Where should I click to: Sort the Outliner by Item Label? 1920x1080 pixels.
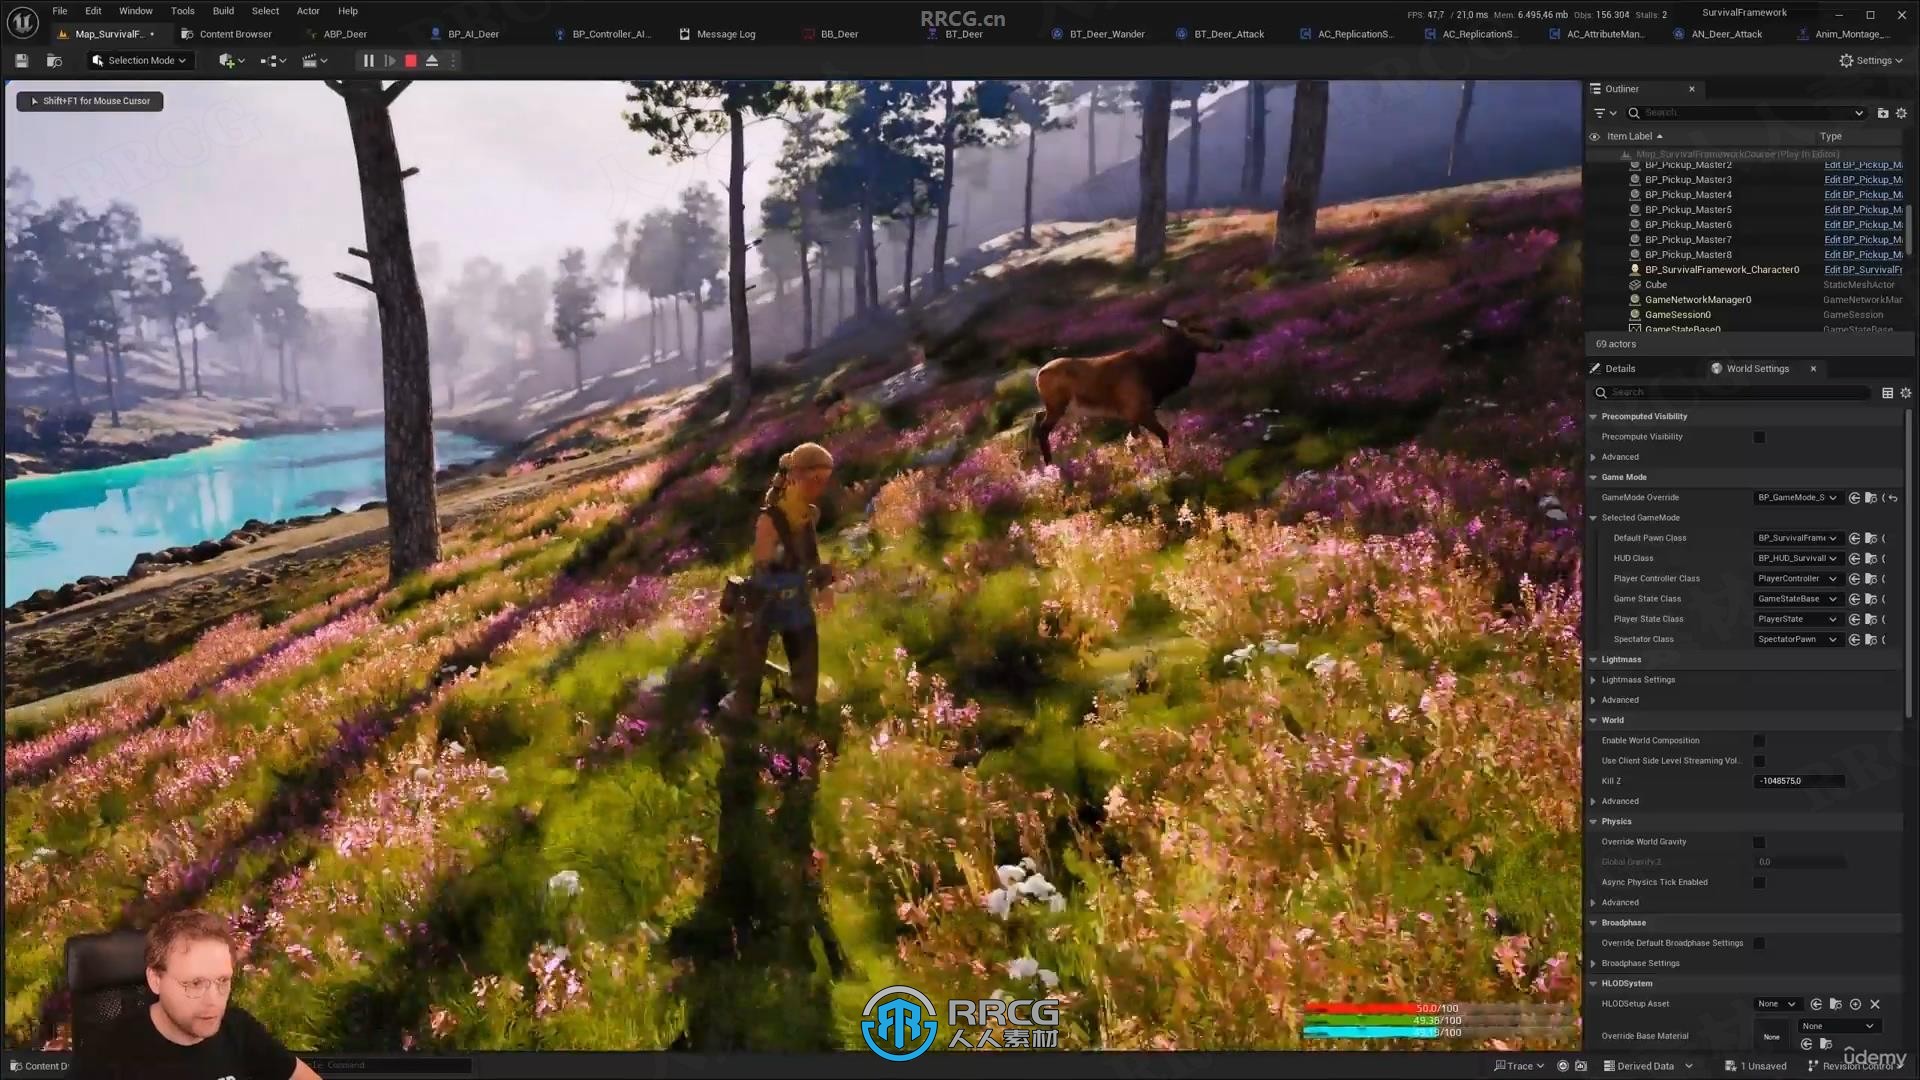1634,136
